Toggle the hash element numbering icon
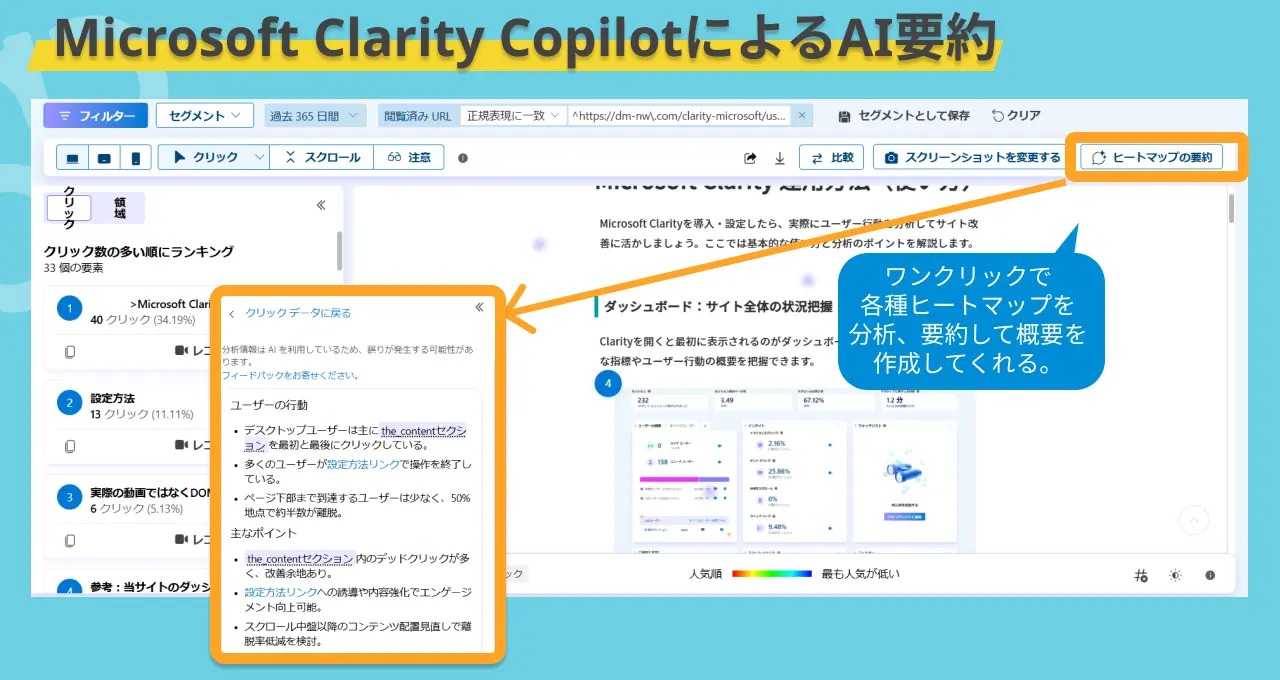 pyautogui.click(x=1141, y=575)
